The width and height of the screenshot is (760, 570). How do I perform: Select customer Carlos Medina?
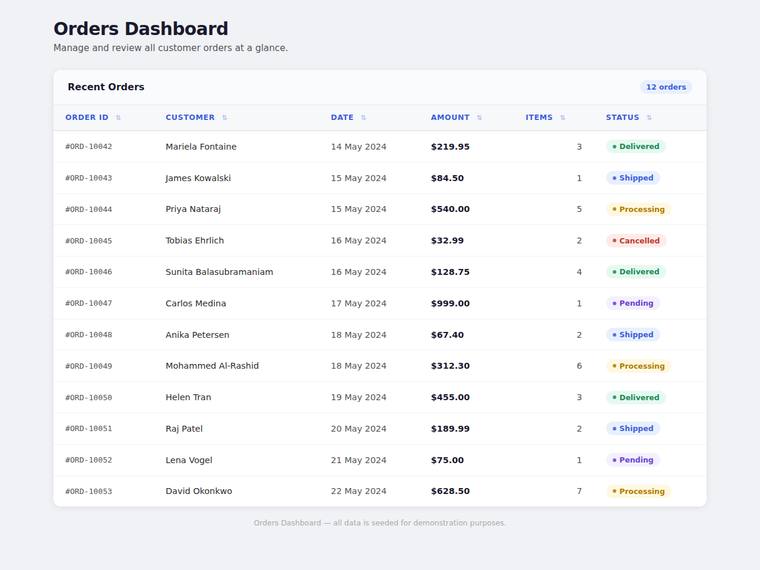[x=196, y=303]
